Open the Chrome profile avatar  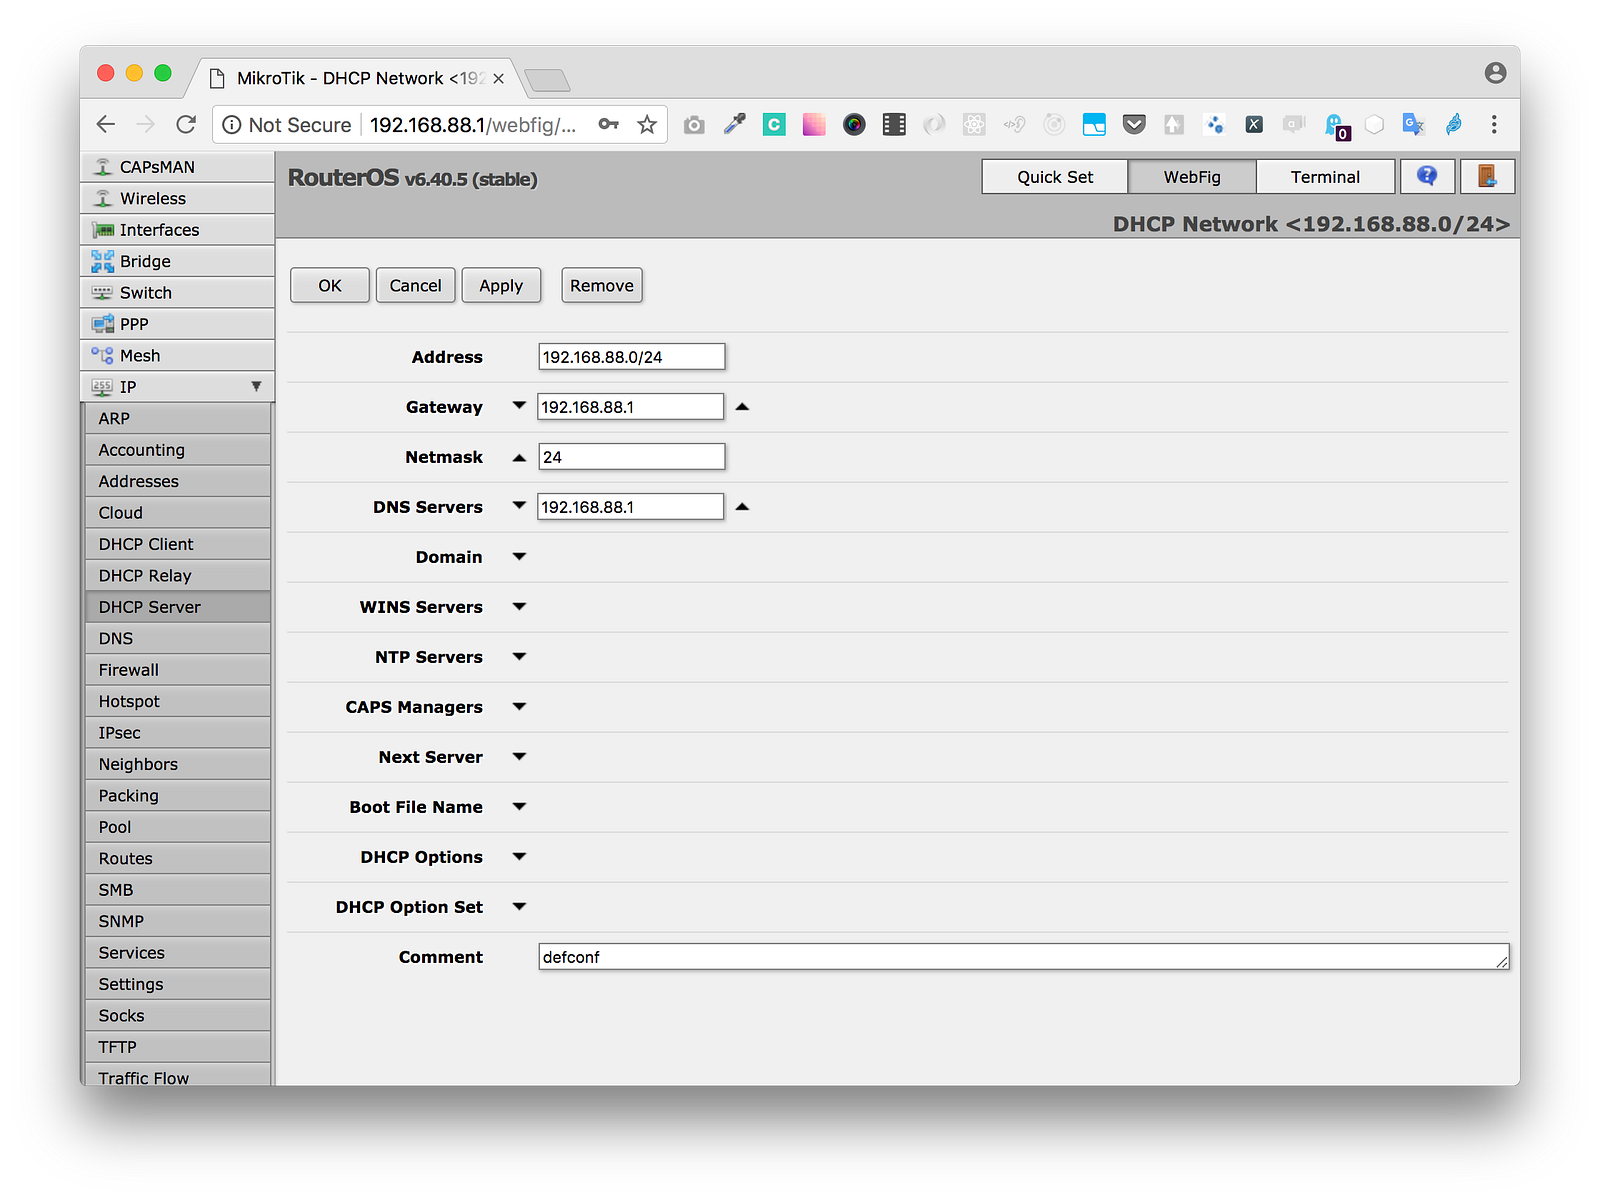pyautogui.click(x=1495, y=72)
